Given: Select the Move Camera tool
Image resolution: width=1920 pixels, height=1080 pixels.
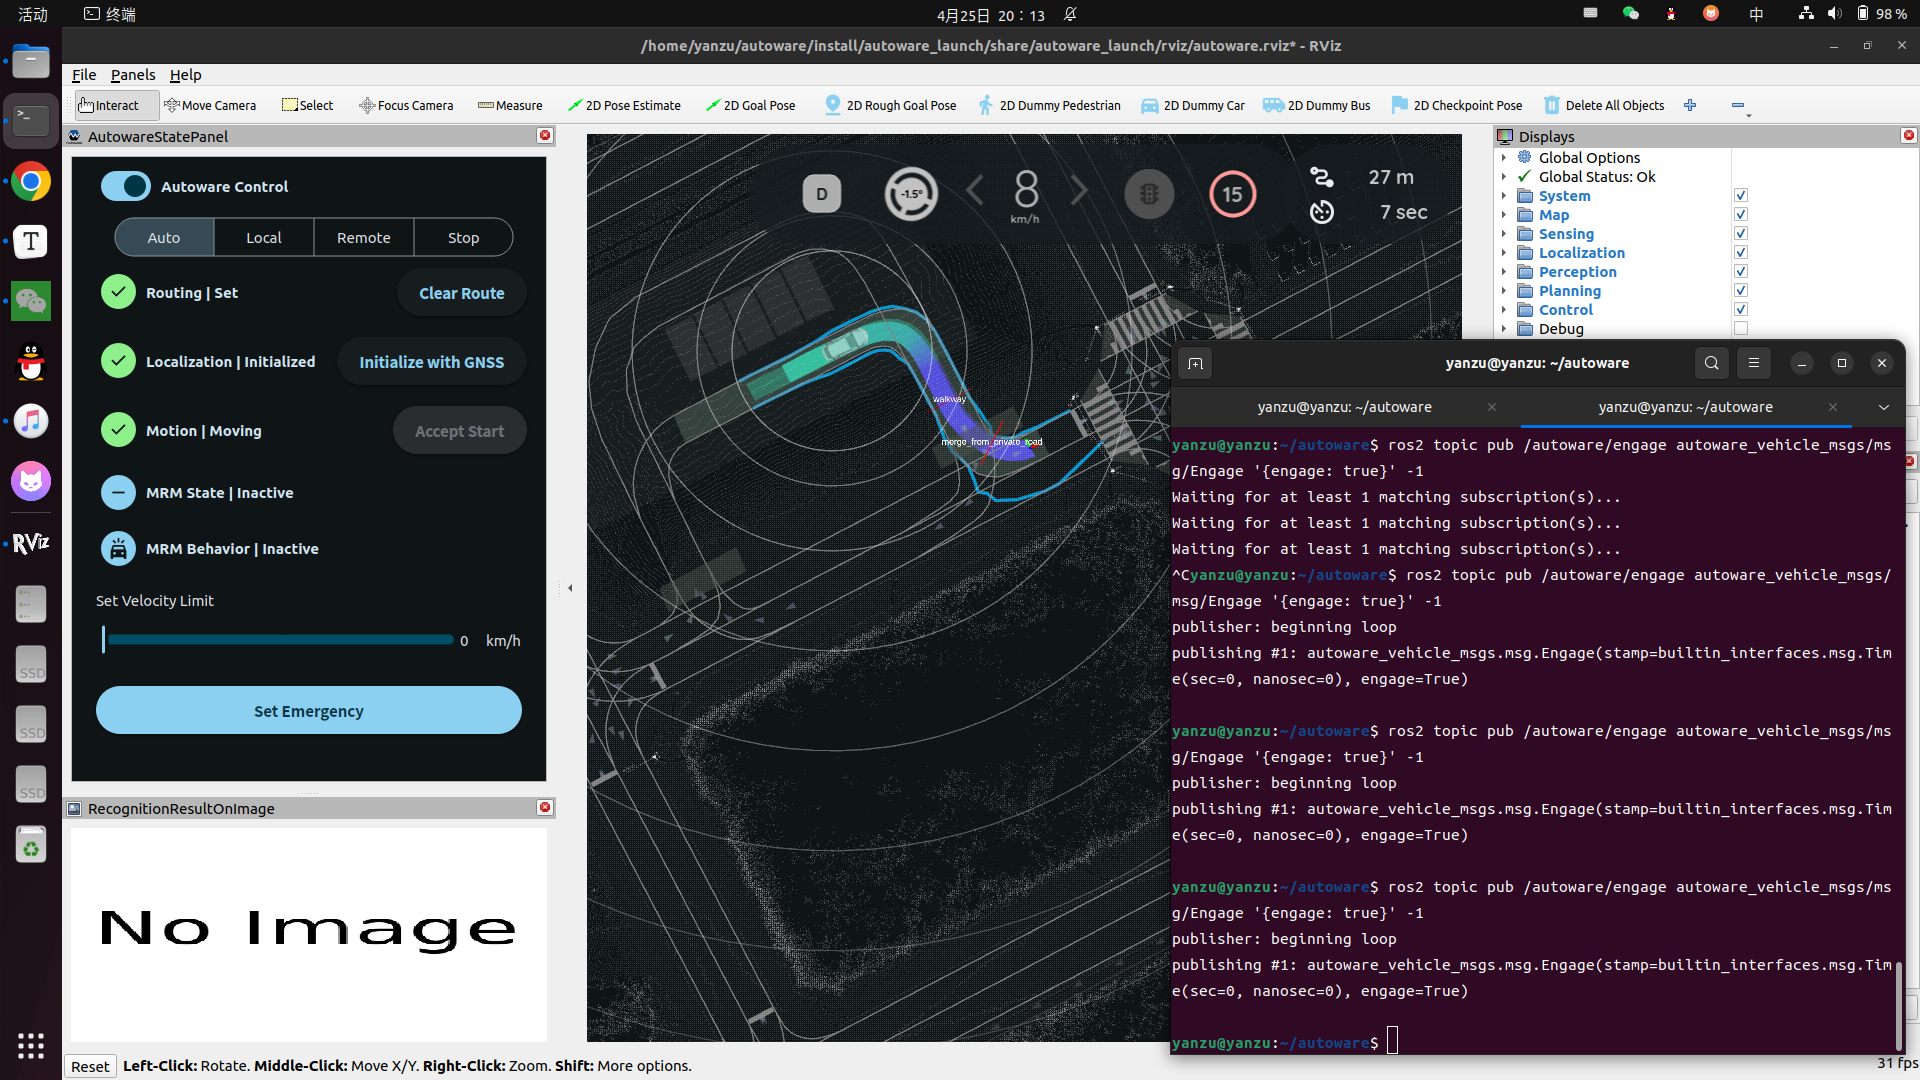Looking at the screenshot, I should click(x=210, y=105).
